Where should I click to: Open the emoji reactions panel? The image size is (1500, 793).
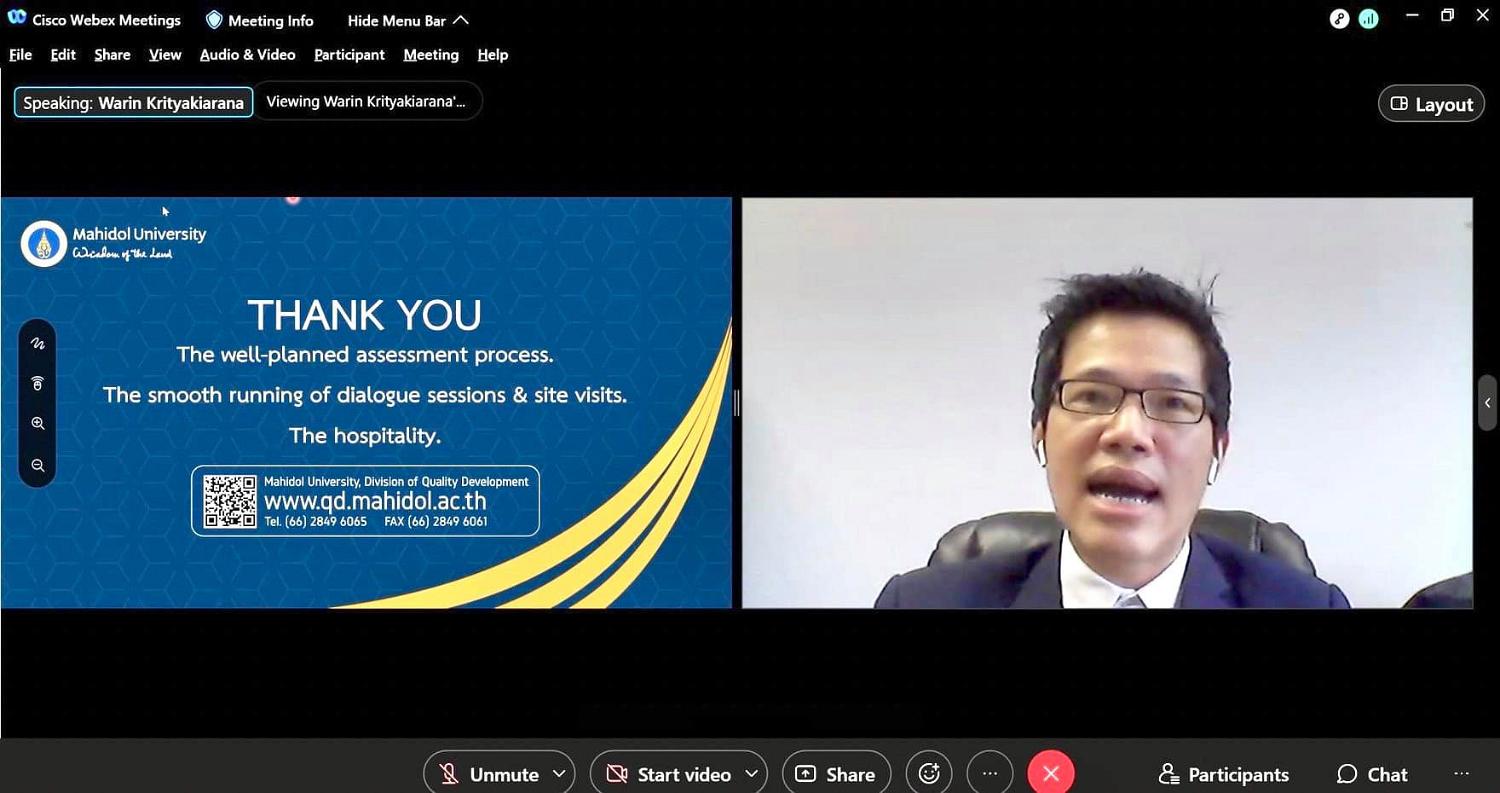(x=929, y=774)
